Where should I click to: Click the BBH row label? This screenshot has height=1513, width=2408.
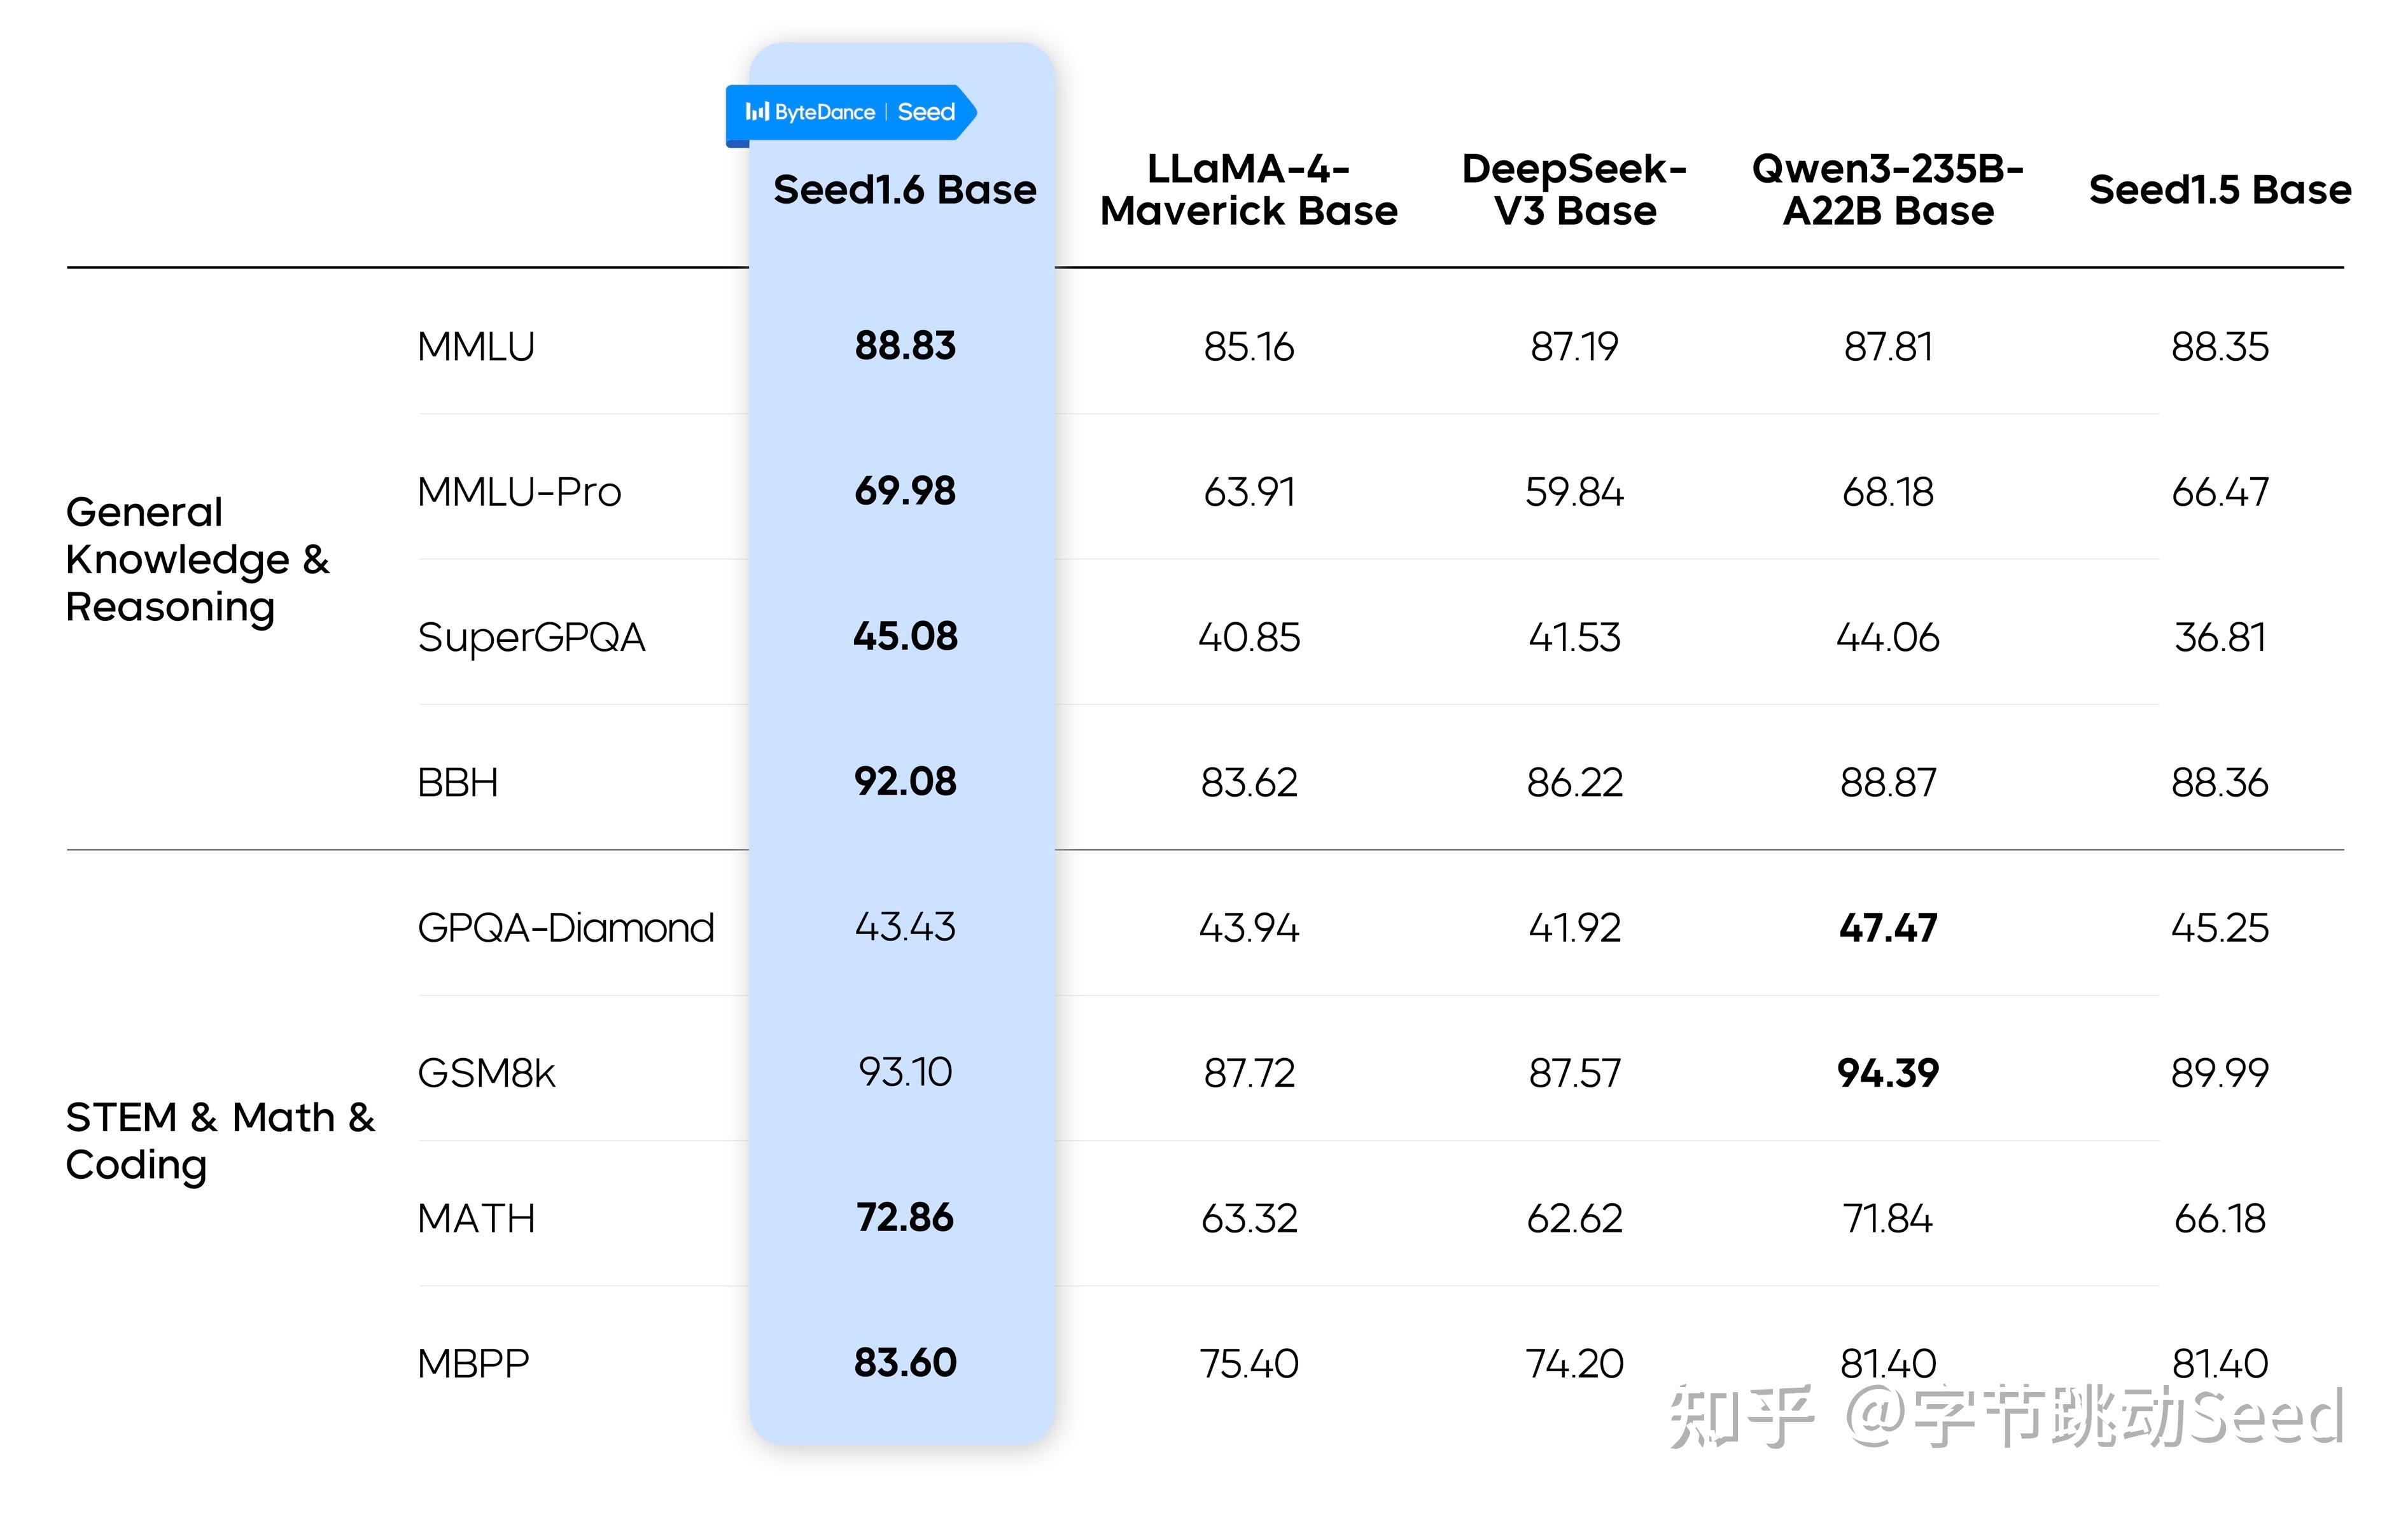[x=458, y=783]
